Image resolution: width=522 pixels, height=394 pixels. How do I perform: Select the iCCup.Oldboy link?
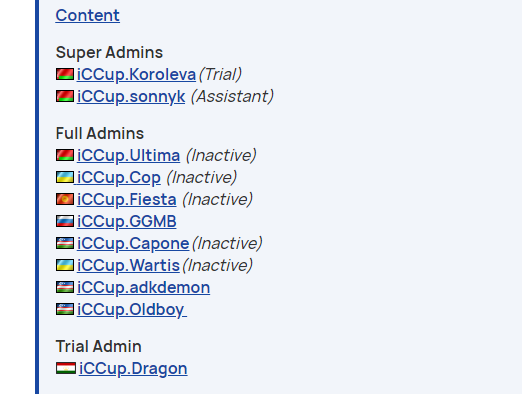pyautogui.click(x=132, y=309)
